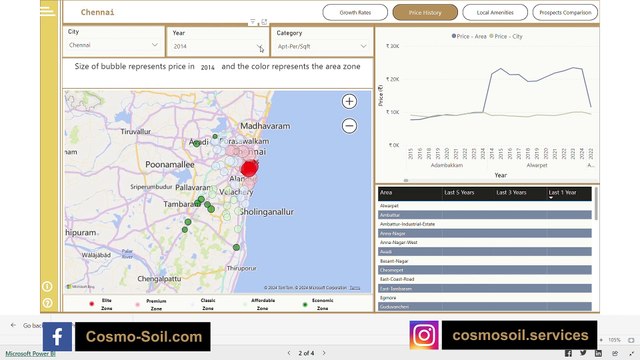The width and height of the screenshot is (640, 360).
Task: Select Anna-Nagar-West row
Action: click(x=484, y=242)
